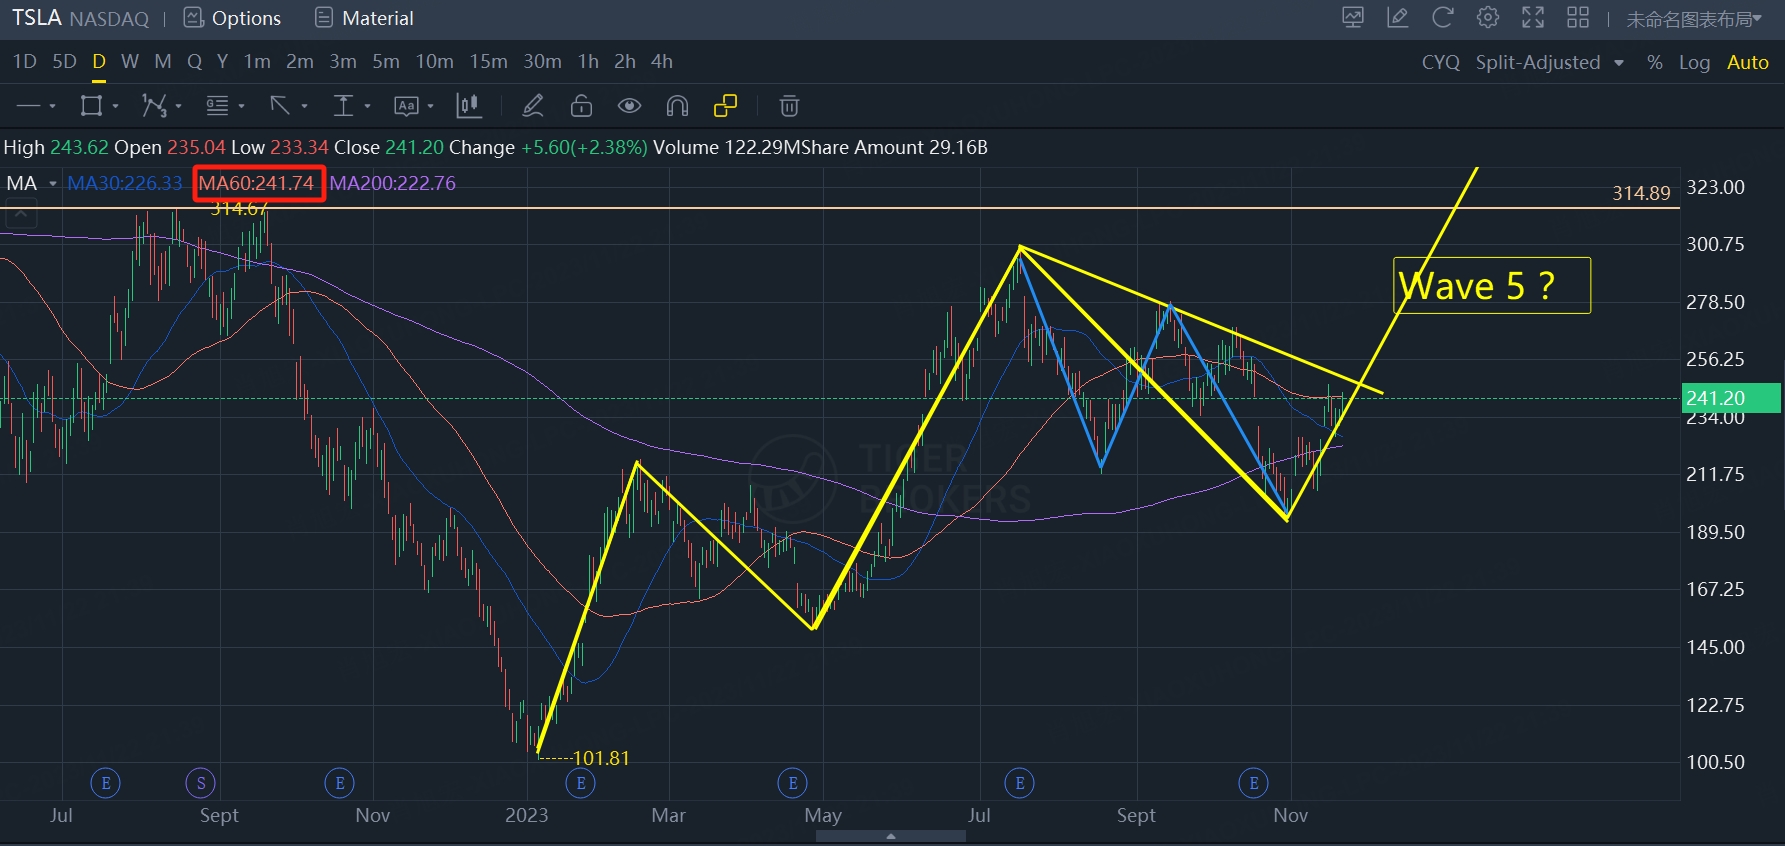Viewport: 1785px width, 846px height.
Task: Toggle percent (%) scale mode
Action: tap(1655, 62)
